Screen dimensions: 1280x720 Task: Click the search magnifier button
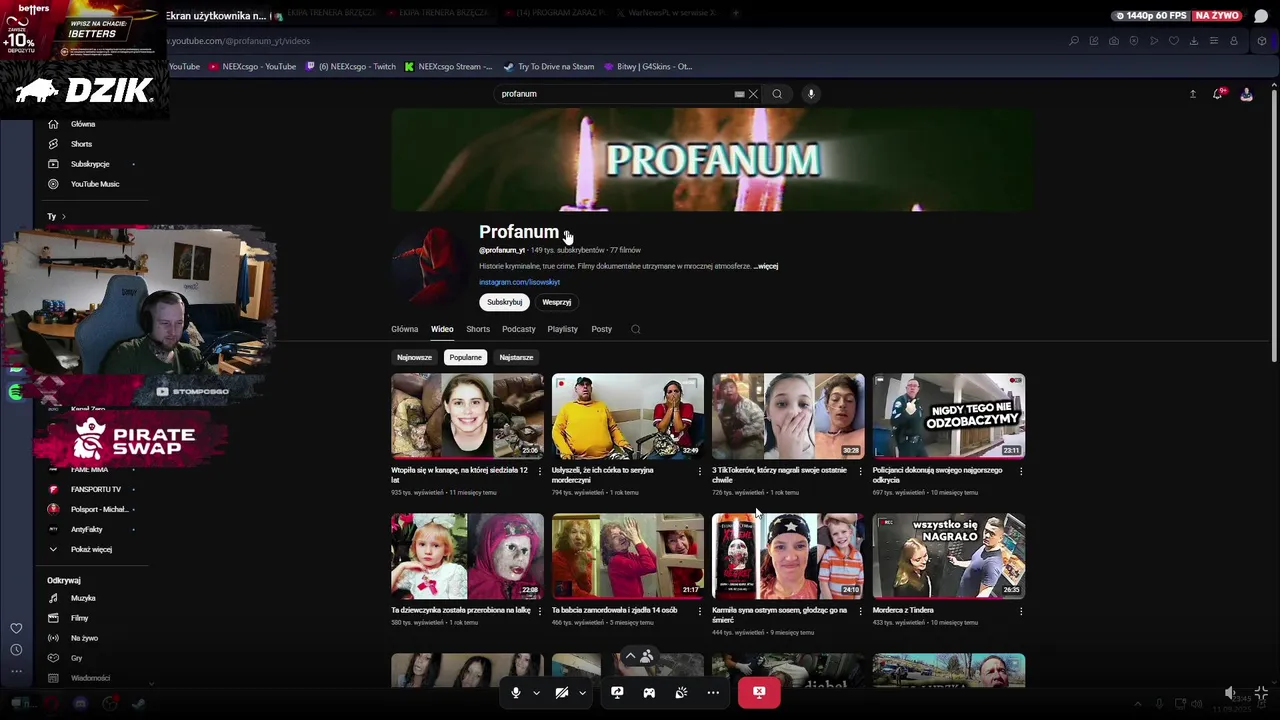pyautogui.click(x=777, y=94)
